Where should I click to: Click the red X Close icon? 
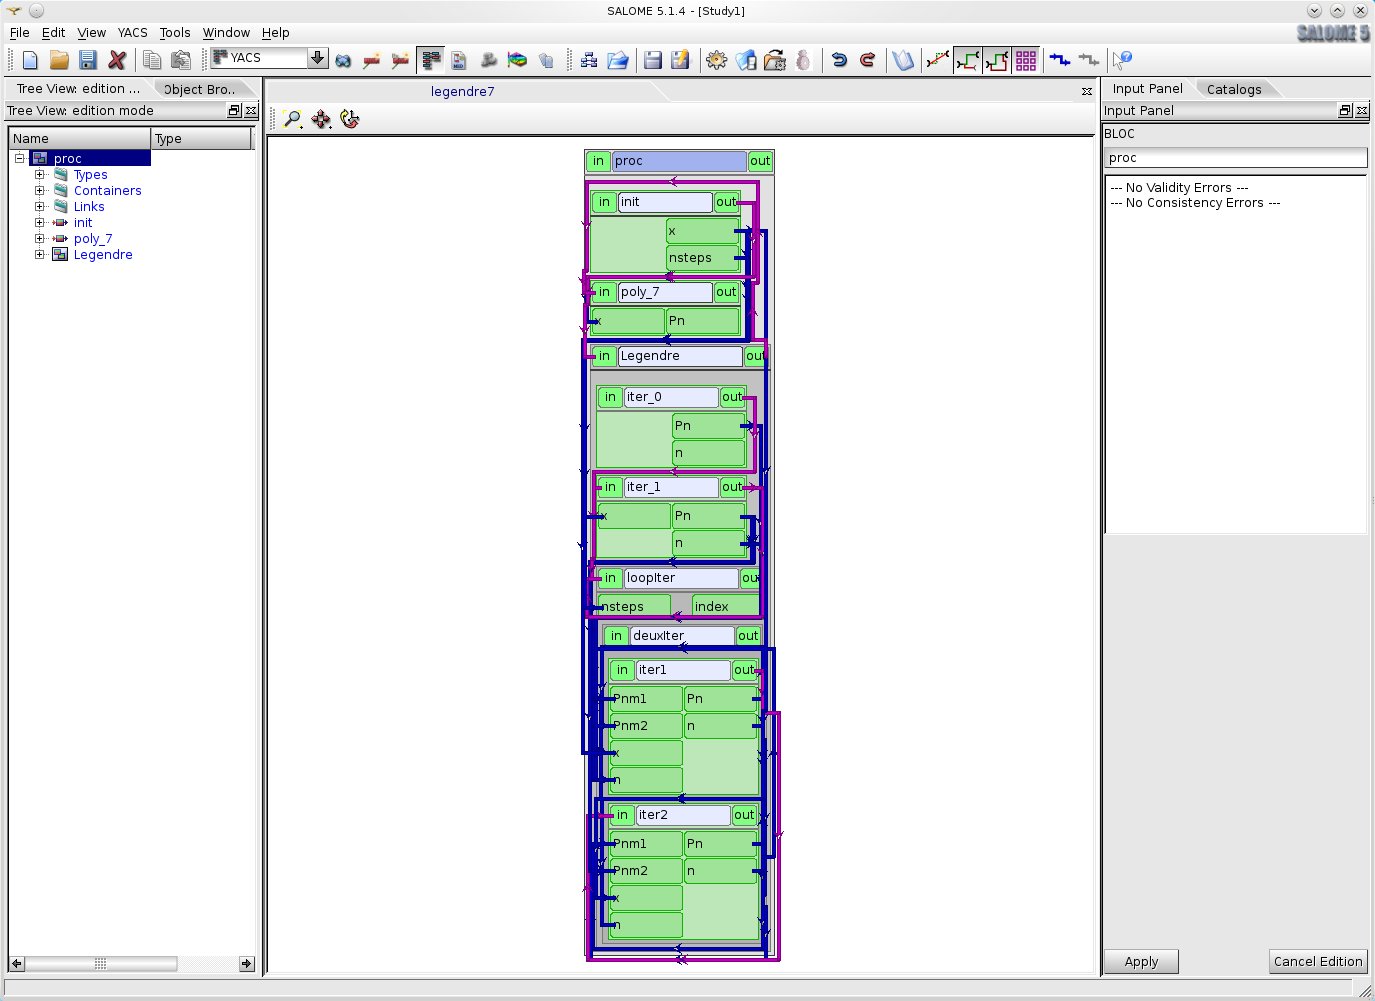pyautogui.click(x=117, y=60)
